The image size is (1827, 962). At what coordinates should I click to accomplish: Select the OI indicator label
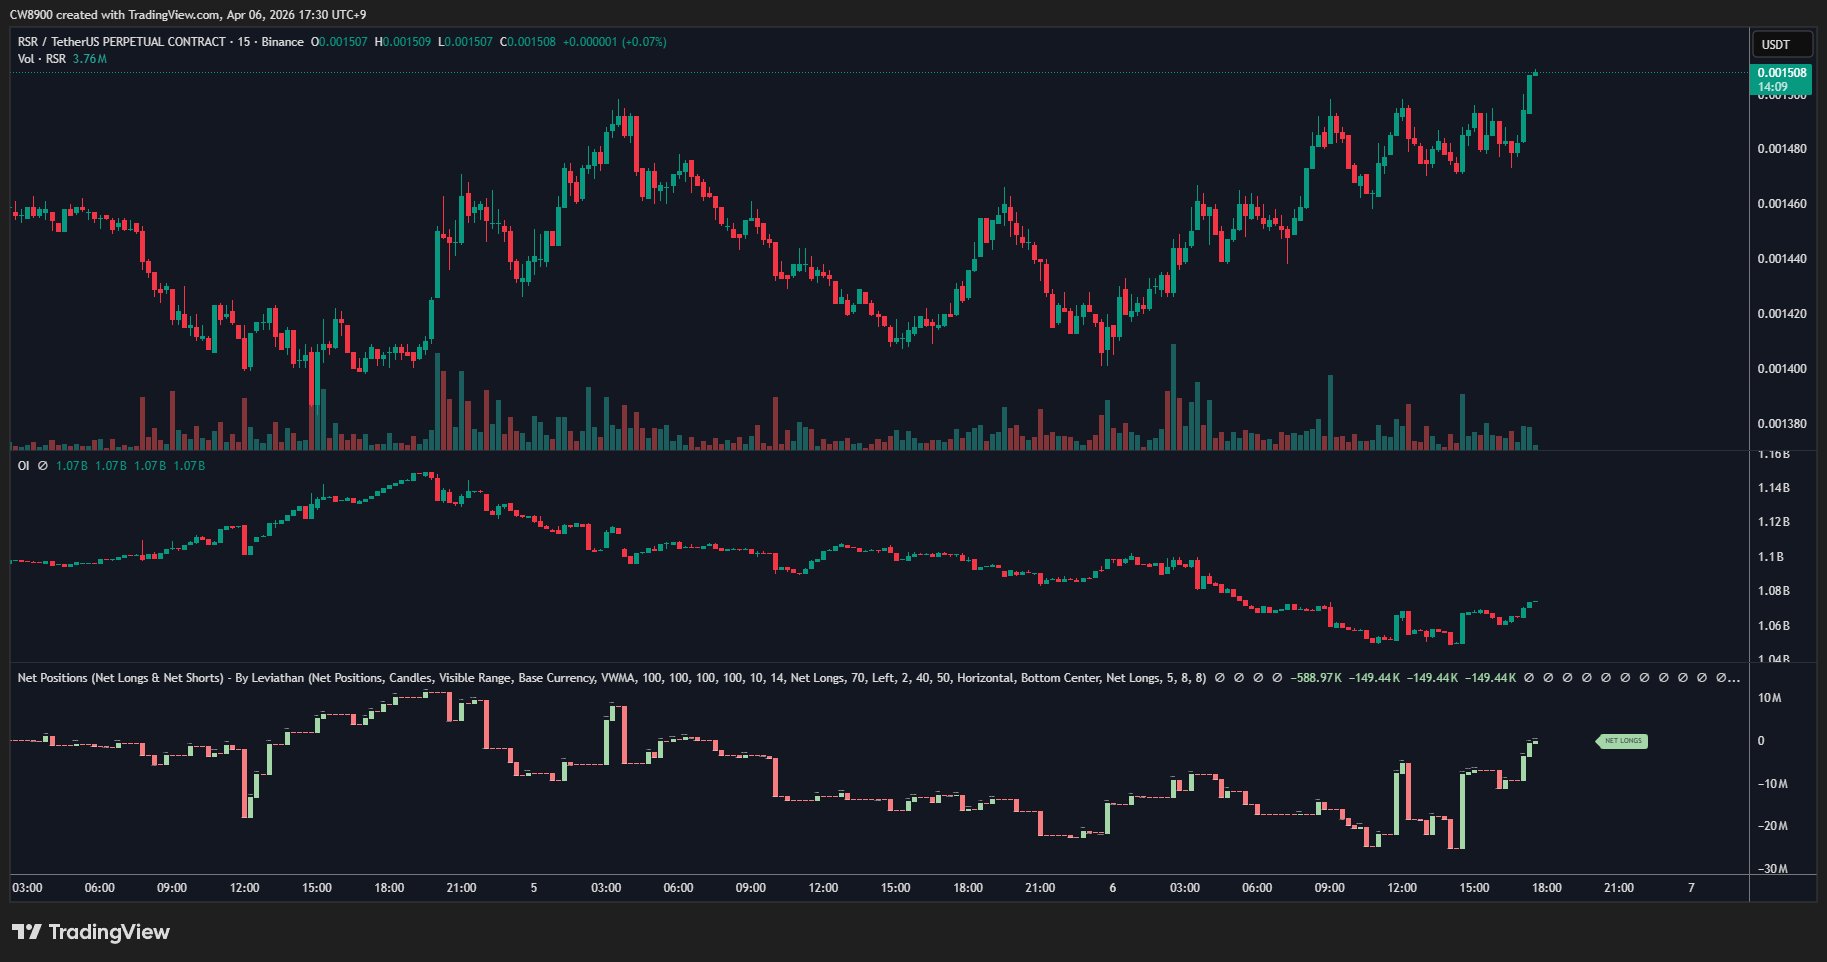tap(24, 466)
